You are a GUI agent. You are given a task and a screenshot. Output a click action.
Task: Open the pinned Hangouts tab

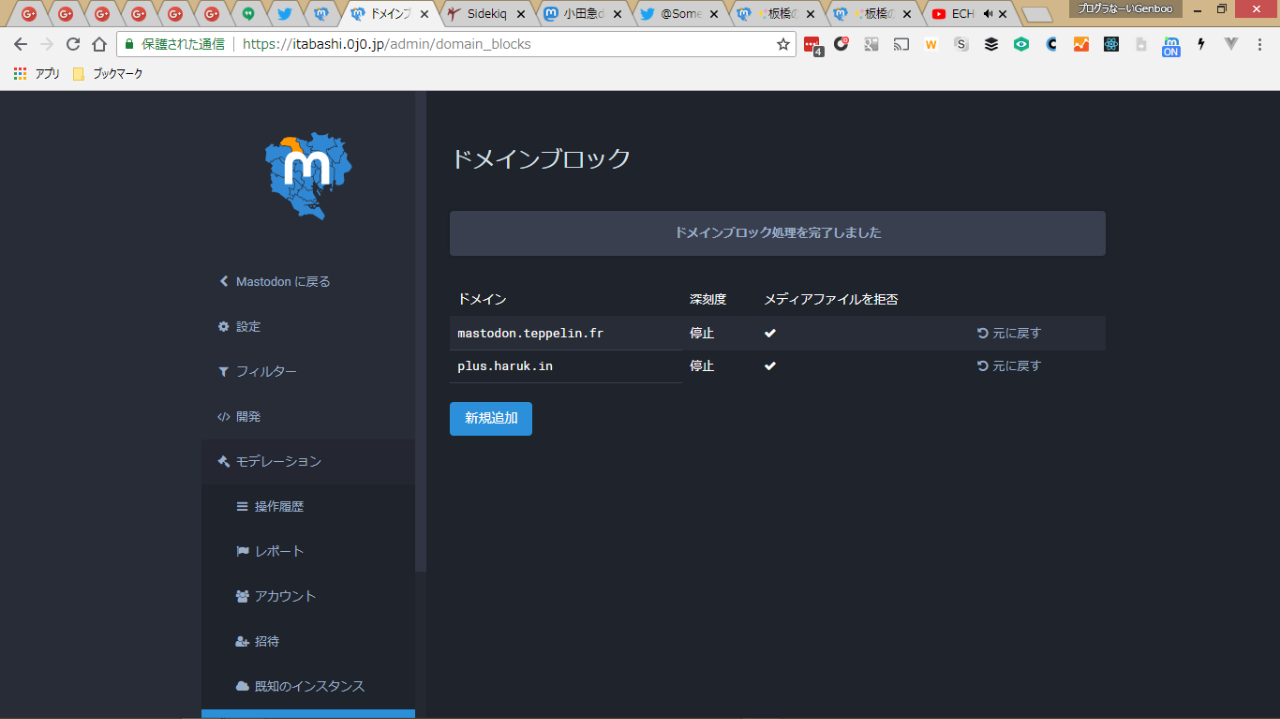[248, 14]
